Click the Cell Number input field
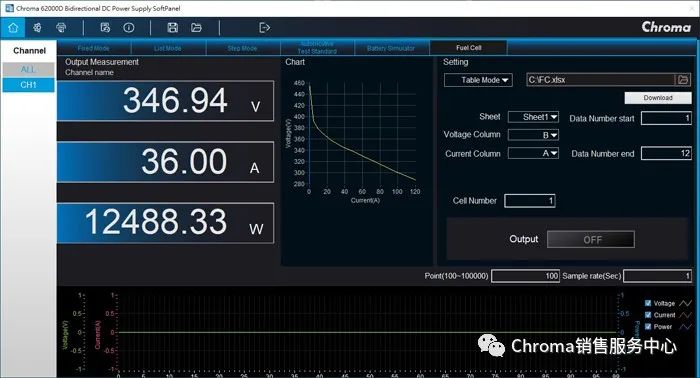 [529, 201]
